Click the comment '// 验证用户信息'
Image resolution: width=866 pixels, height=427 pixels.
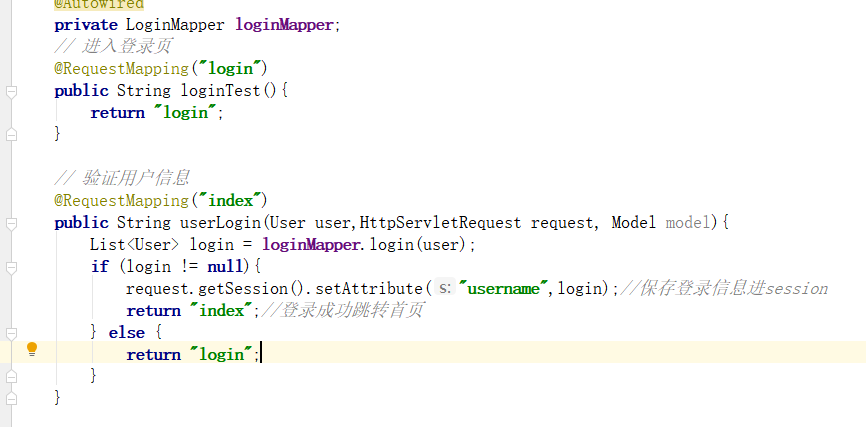click(x=122, y=178)
